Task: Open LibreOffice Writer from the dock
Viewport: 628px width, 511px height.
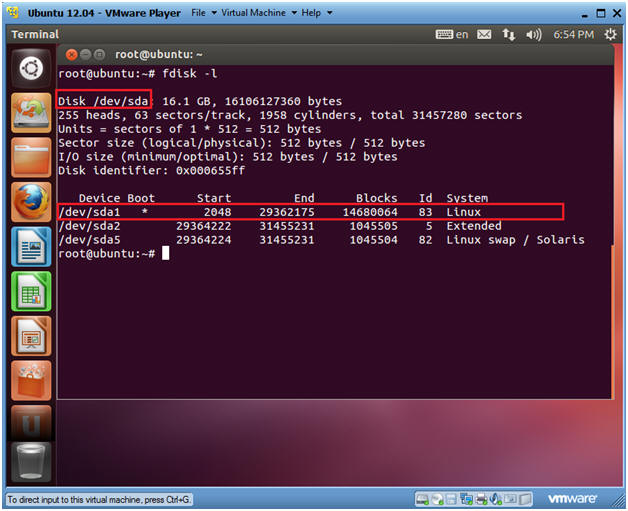Action: point(31,246)
